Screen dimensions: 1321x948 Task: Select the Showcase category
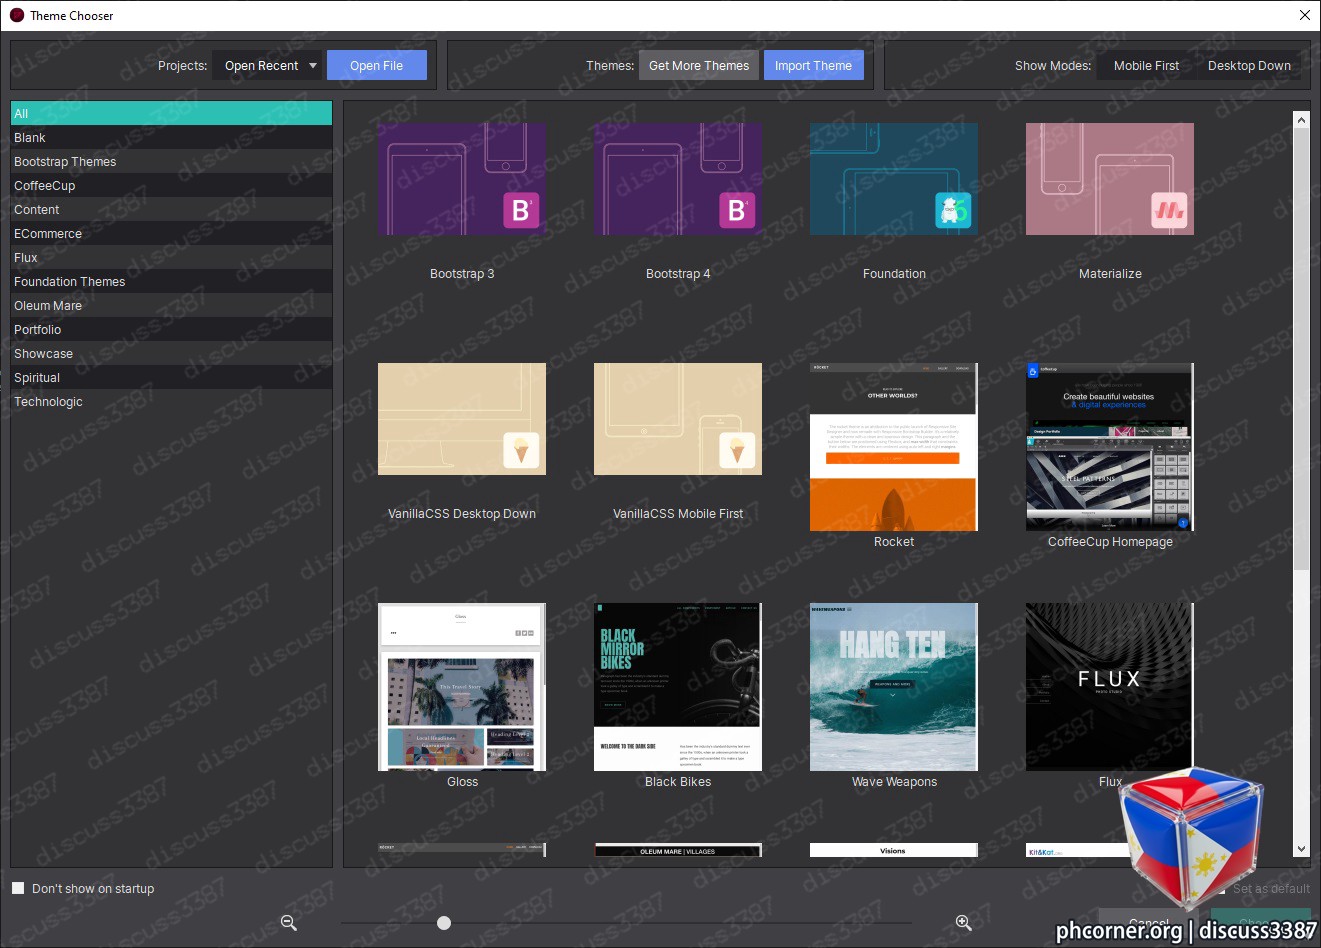coord(171,353)
